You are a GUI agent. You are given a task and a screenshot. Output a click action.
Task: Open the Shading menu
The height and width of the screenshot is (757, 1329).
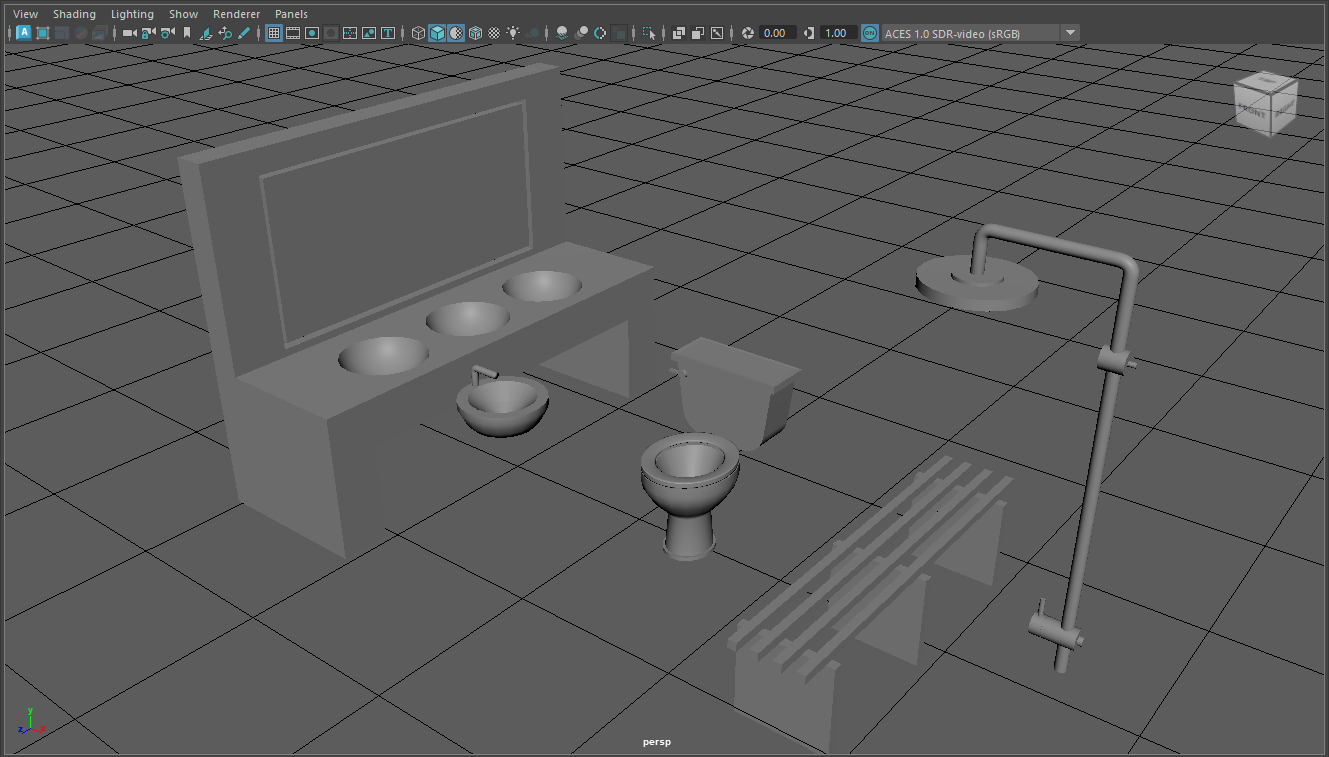pos(75,14)
